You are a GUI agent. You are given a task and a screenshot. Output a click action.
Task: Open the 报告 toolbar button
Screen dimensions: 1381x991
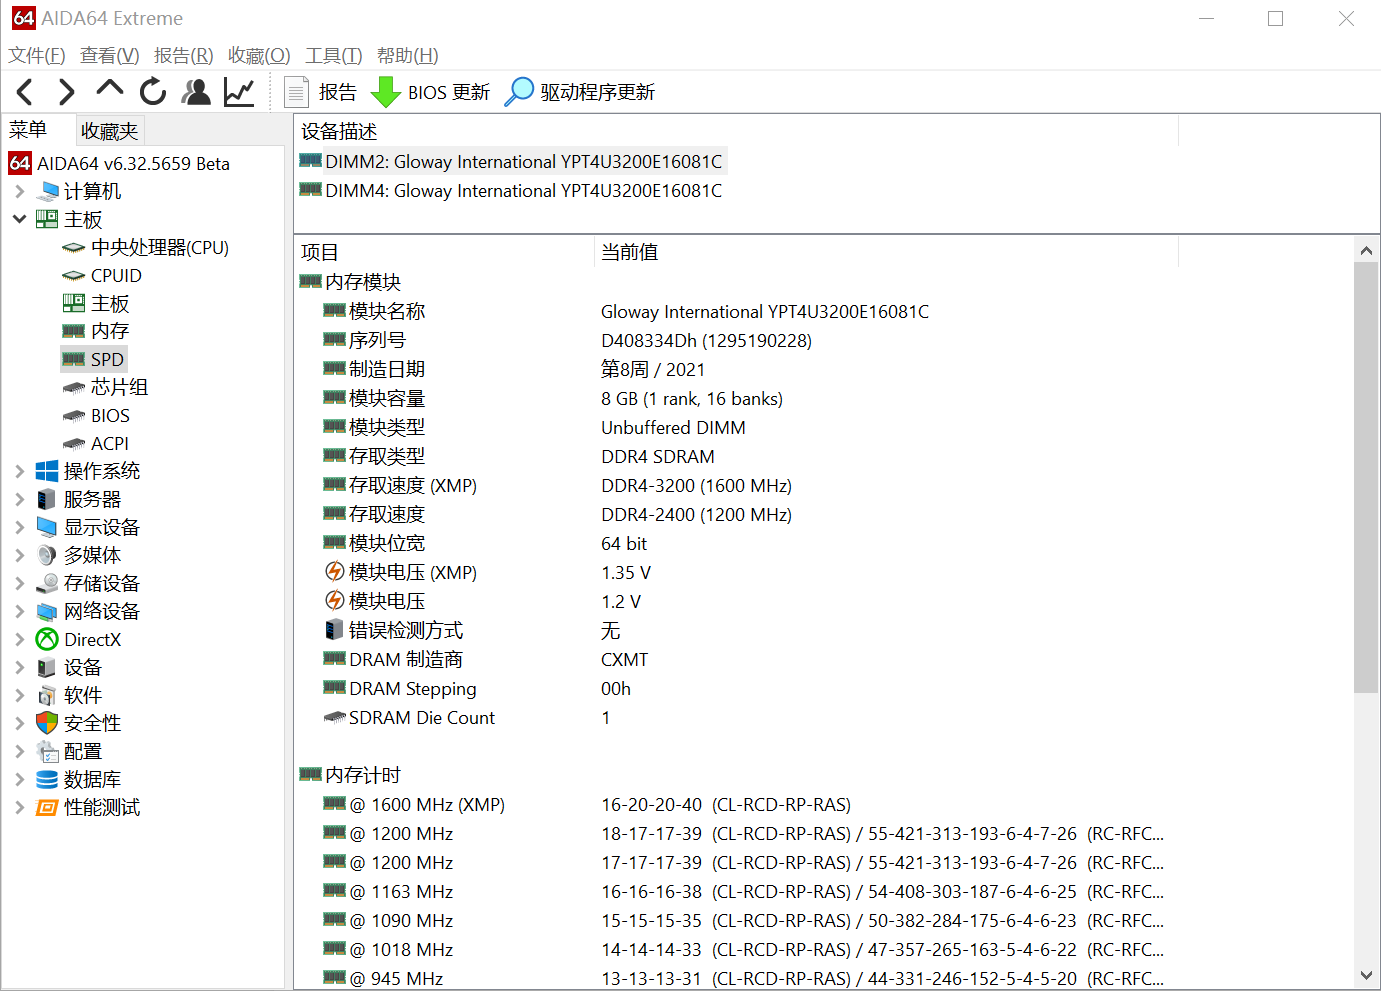coord(321,92)
